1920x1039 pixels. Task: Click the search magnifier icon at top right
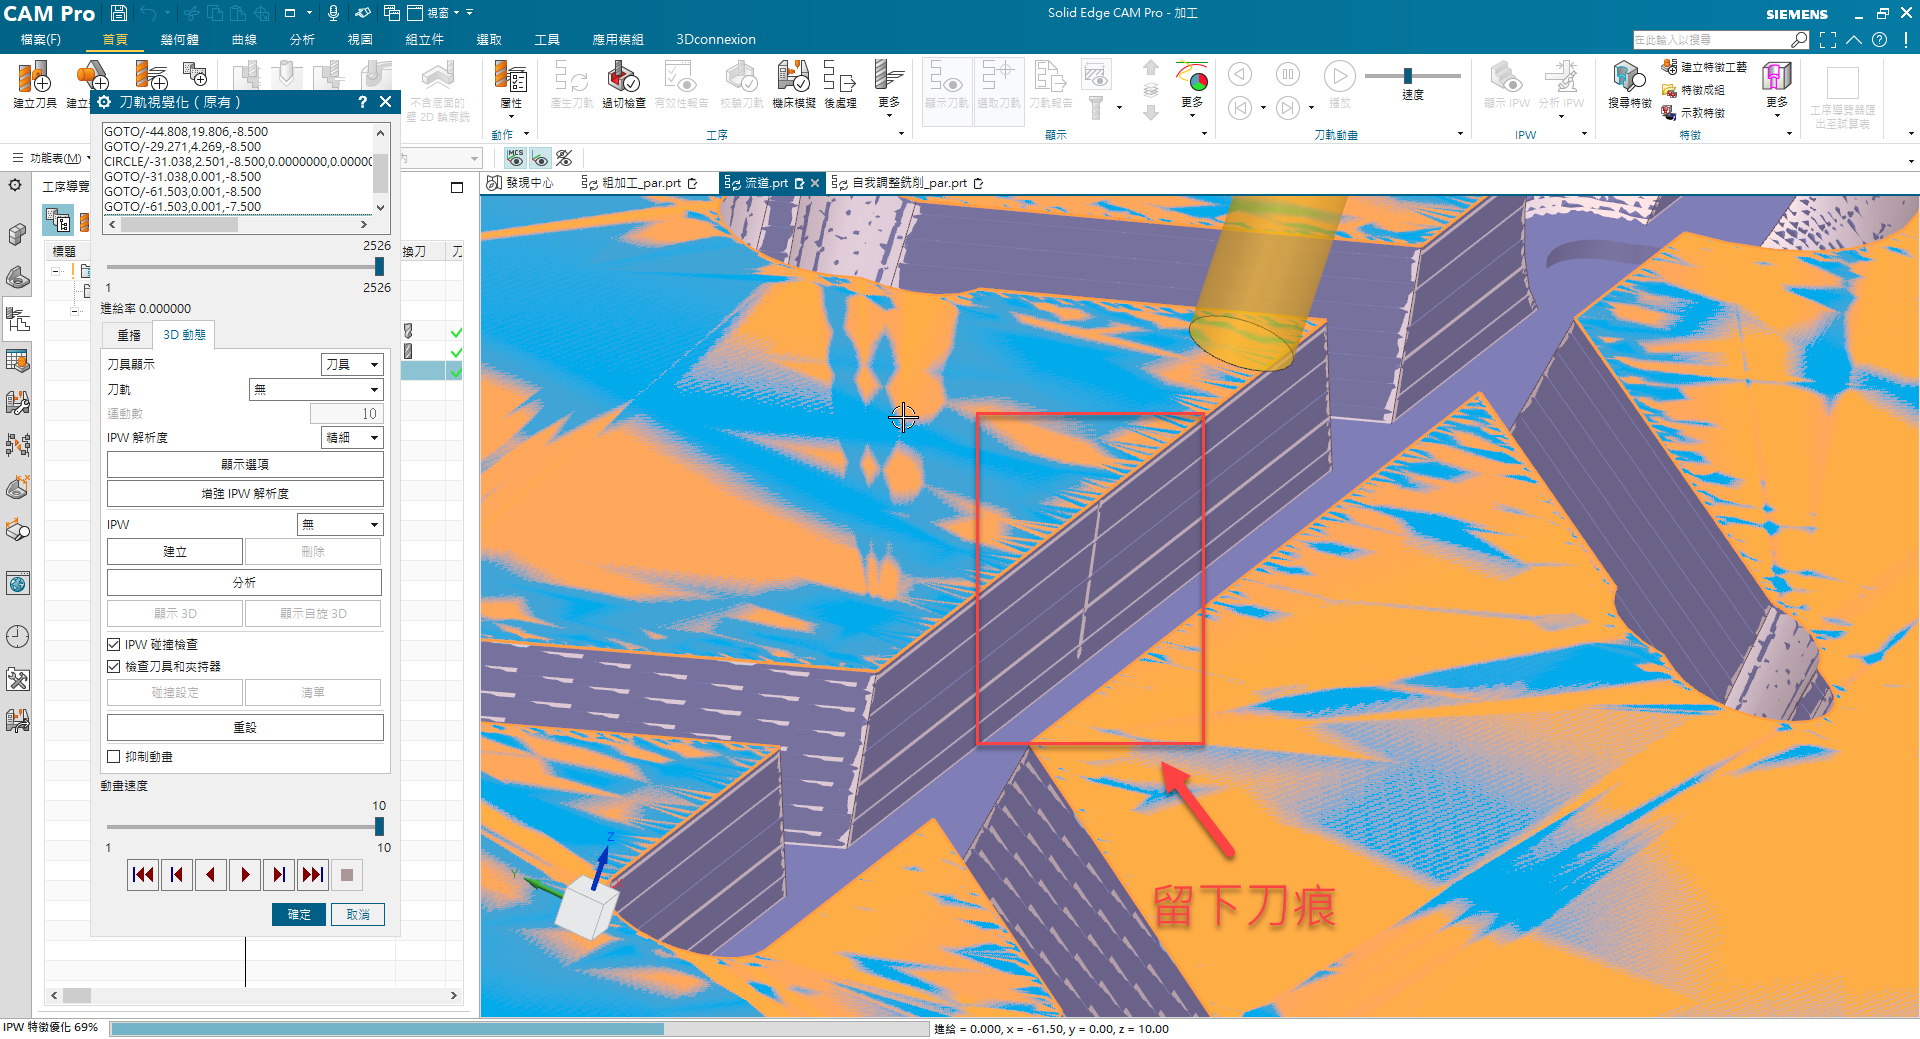coord(1799,40)
